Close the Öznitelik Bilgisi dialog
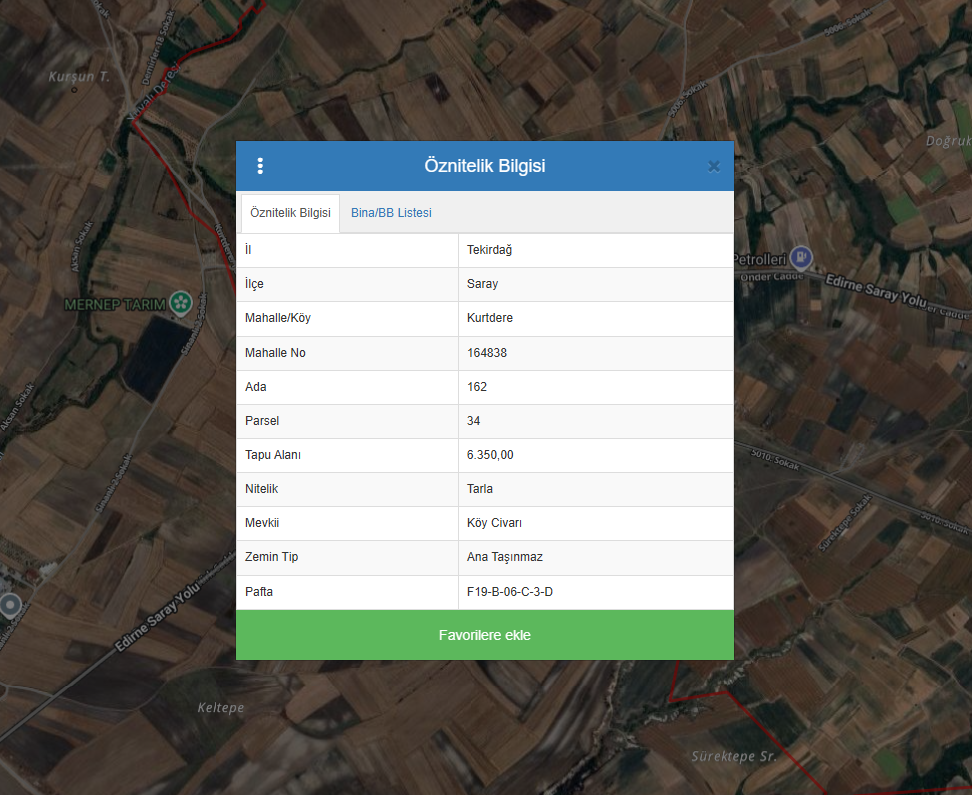Screen dimensions: 972x795 [713, 166]
